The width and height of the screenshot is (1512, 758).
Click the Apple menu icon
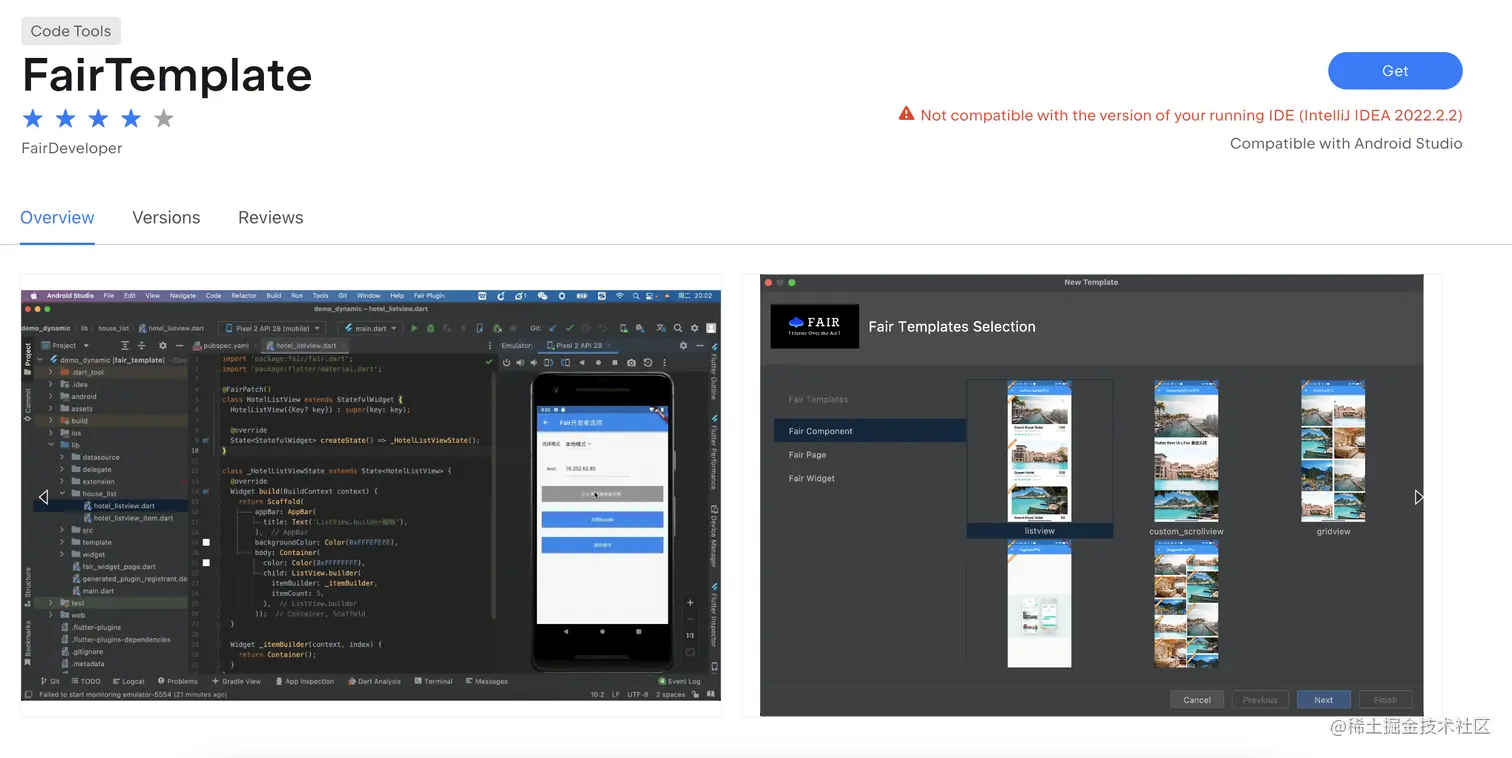click(33, 296)
